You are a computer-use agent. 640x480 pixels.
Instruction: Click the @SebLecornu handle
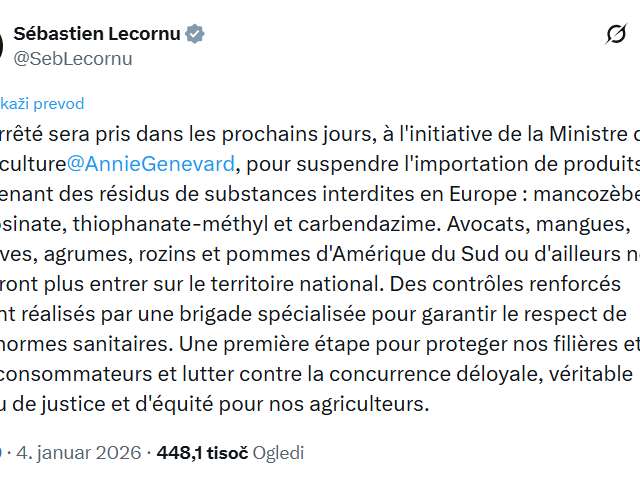pos(72,58)
